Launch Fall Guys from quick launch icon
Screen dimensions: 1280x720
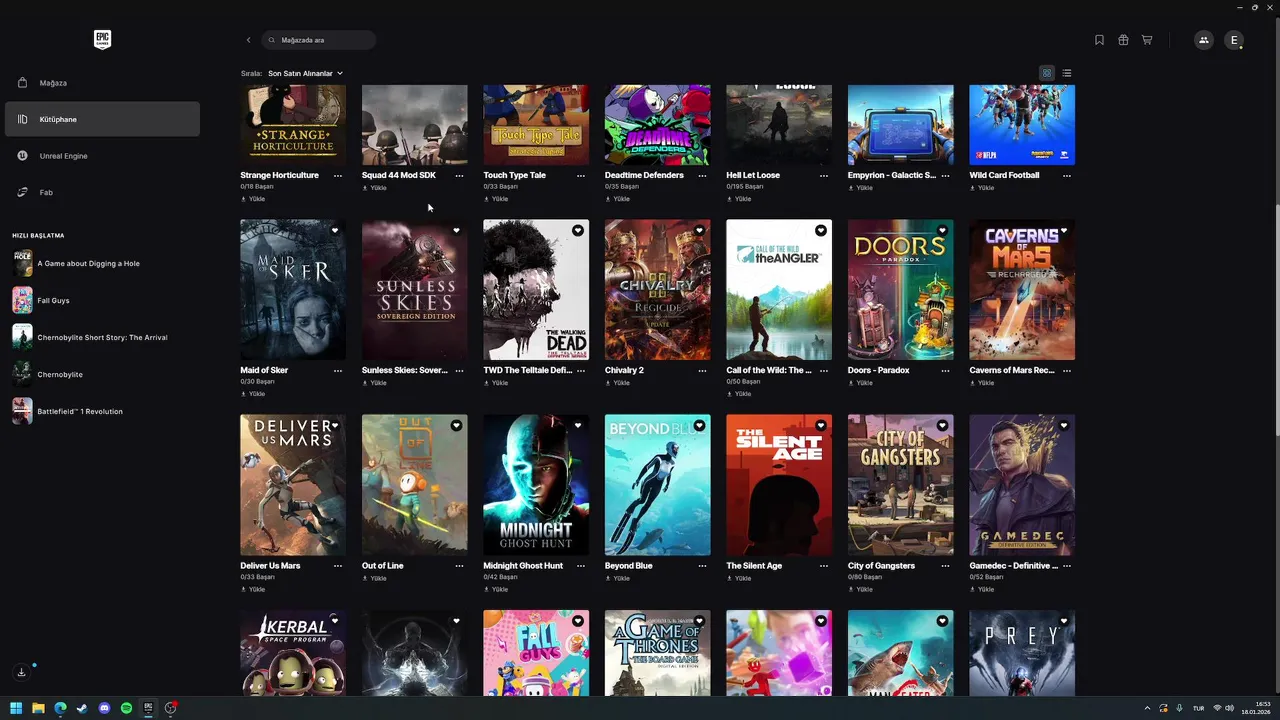(22, 300)
